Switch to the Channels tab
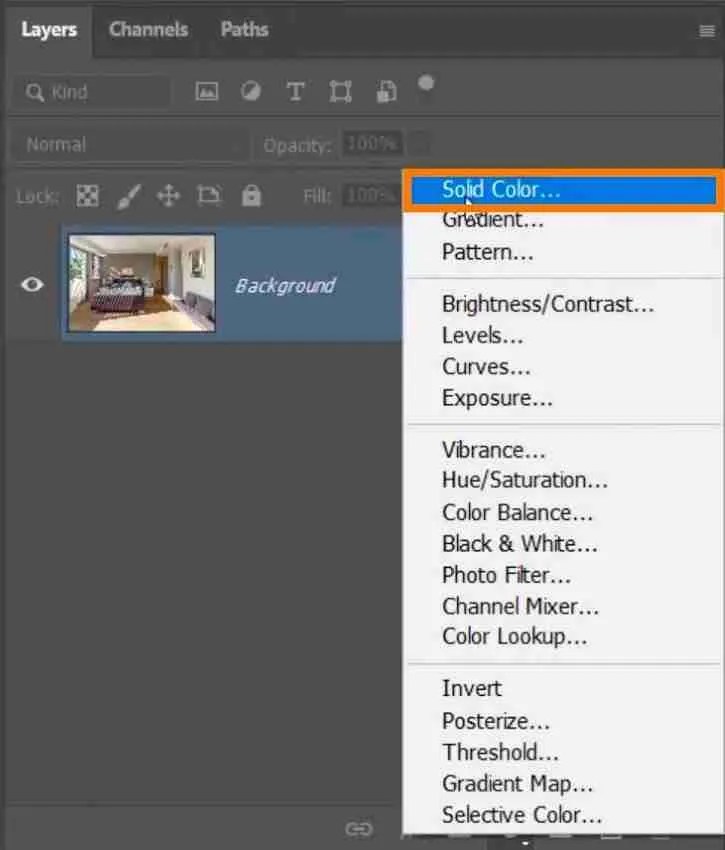The image size is (725, 850). point(149,30)
